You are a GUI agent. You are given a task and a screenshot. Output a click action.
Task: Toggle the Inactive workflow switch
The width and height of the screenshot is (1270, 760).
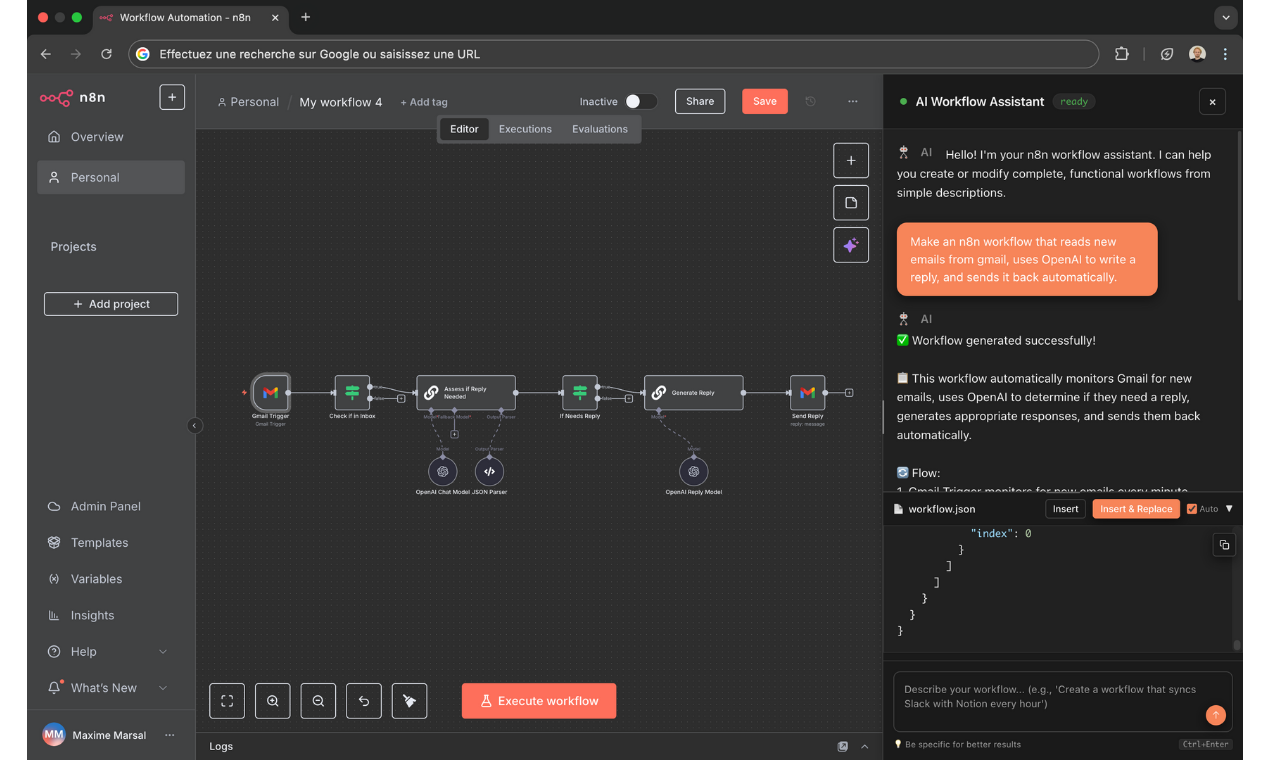pyautogui.click(x=641, y=101)
